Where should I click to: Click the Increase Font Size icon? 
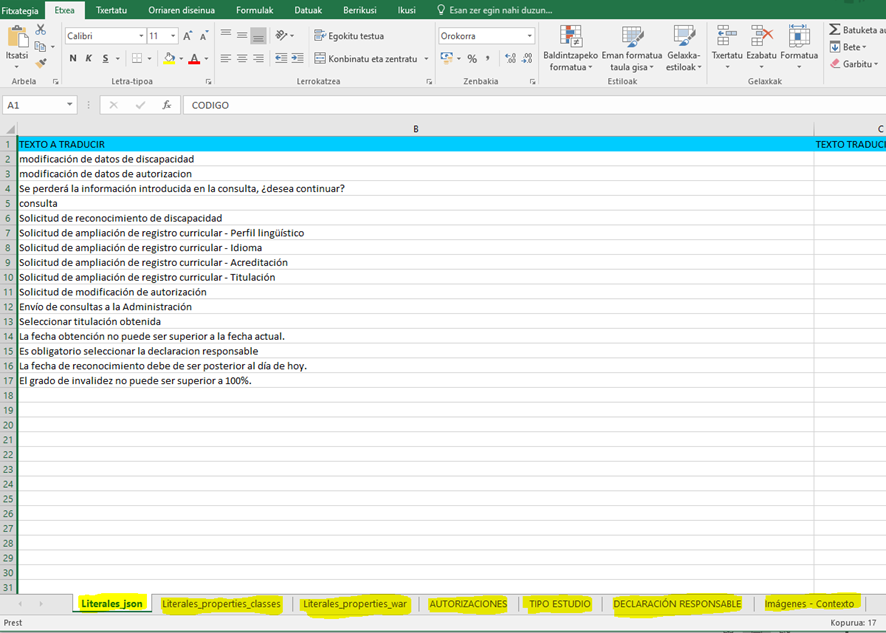(x=187, y=36)
